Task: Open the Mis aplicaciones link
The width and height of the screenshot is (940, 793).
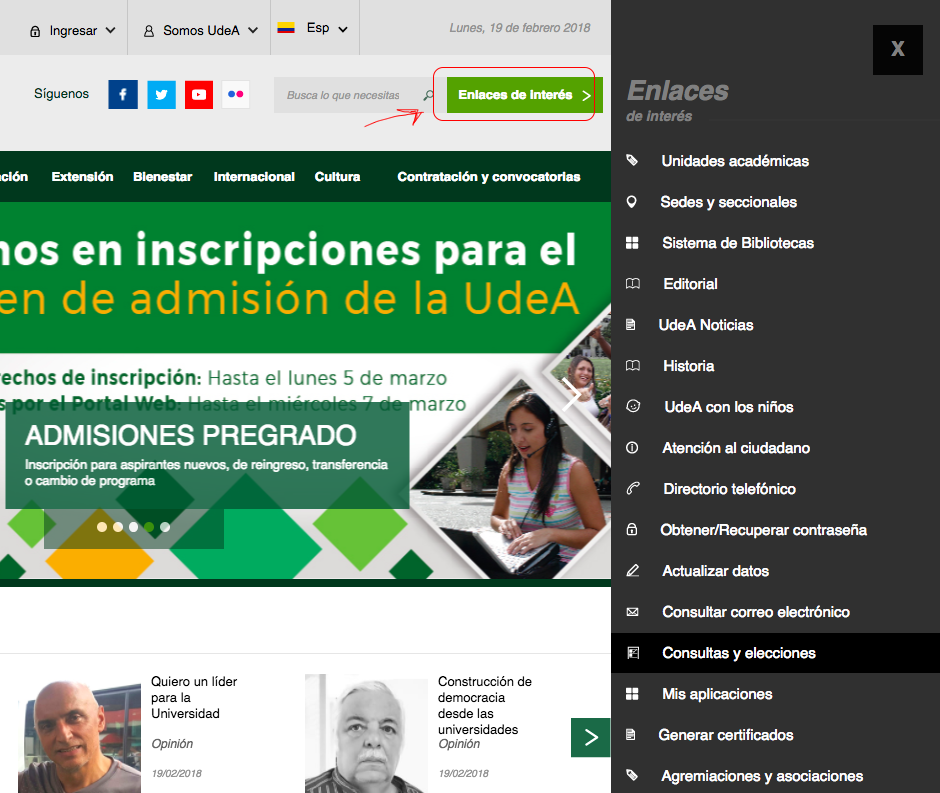Action: (717, 694)
